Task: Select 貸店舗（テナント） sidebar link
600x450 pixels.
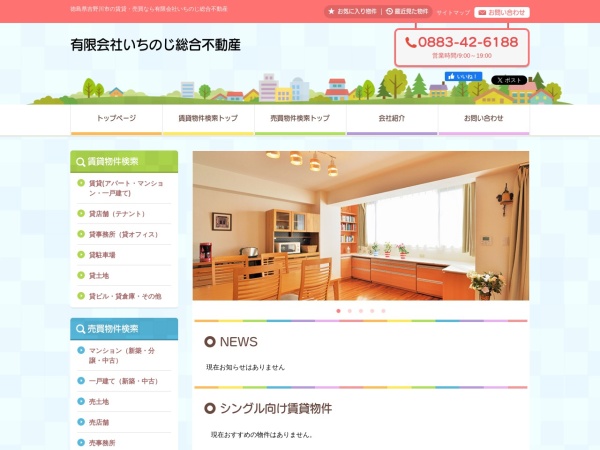Action: pos(117,214)
